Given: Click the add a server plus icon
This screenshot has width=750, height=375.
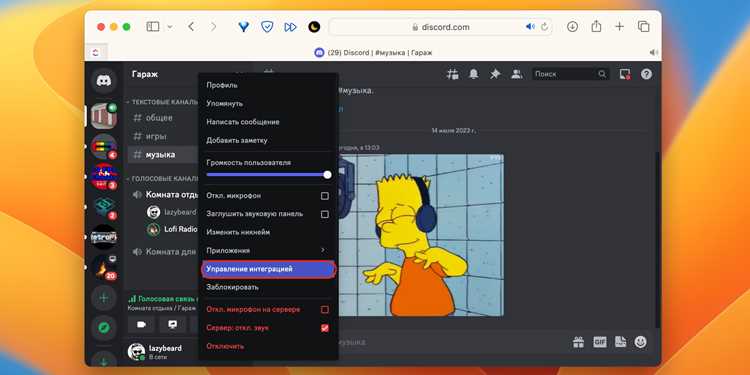Looking at the screenshot, I should pos(104,298).
